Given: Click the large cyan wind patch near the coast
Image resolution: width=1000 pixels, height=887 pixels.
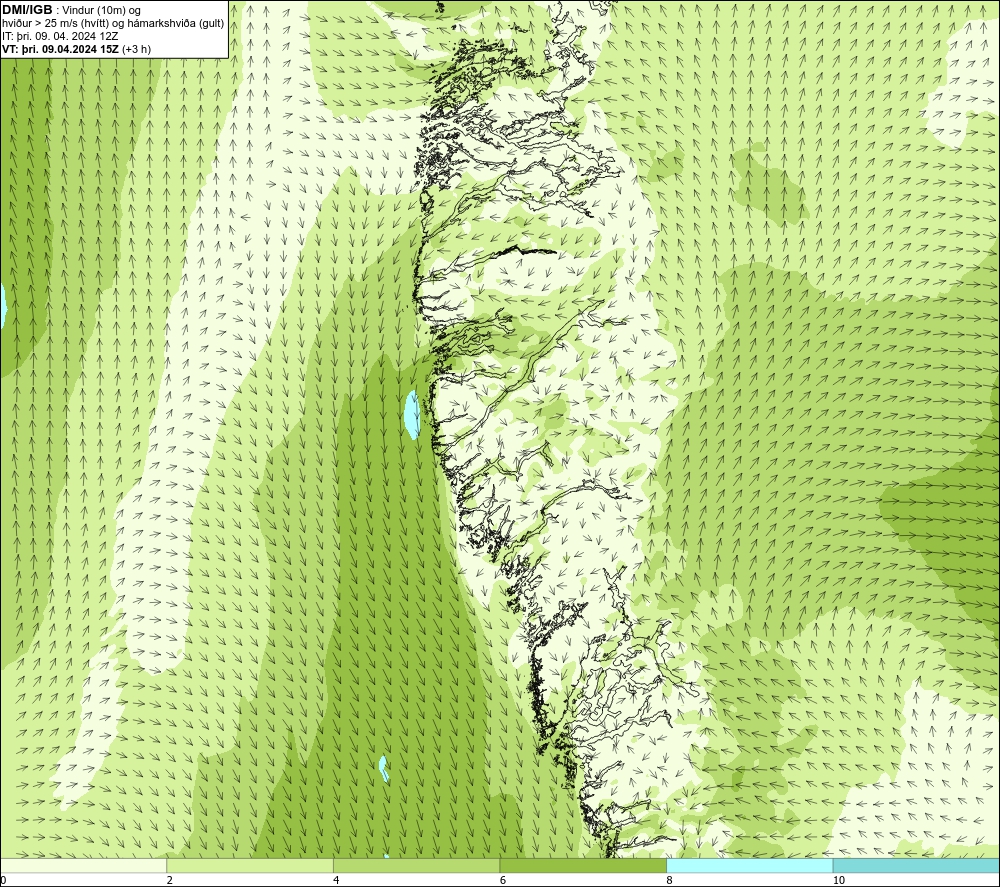Looking at the screenshot, I should click(413, 414).
